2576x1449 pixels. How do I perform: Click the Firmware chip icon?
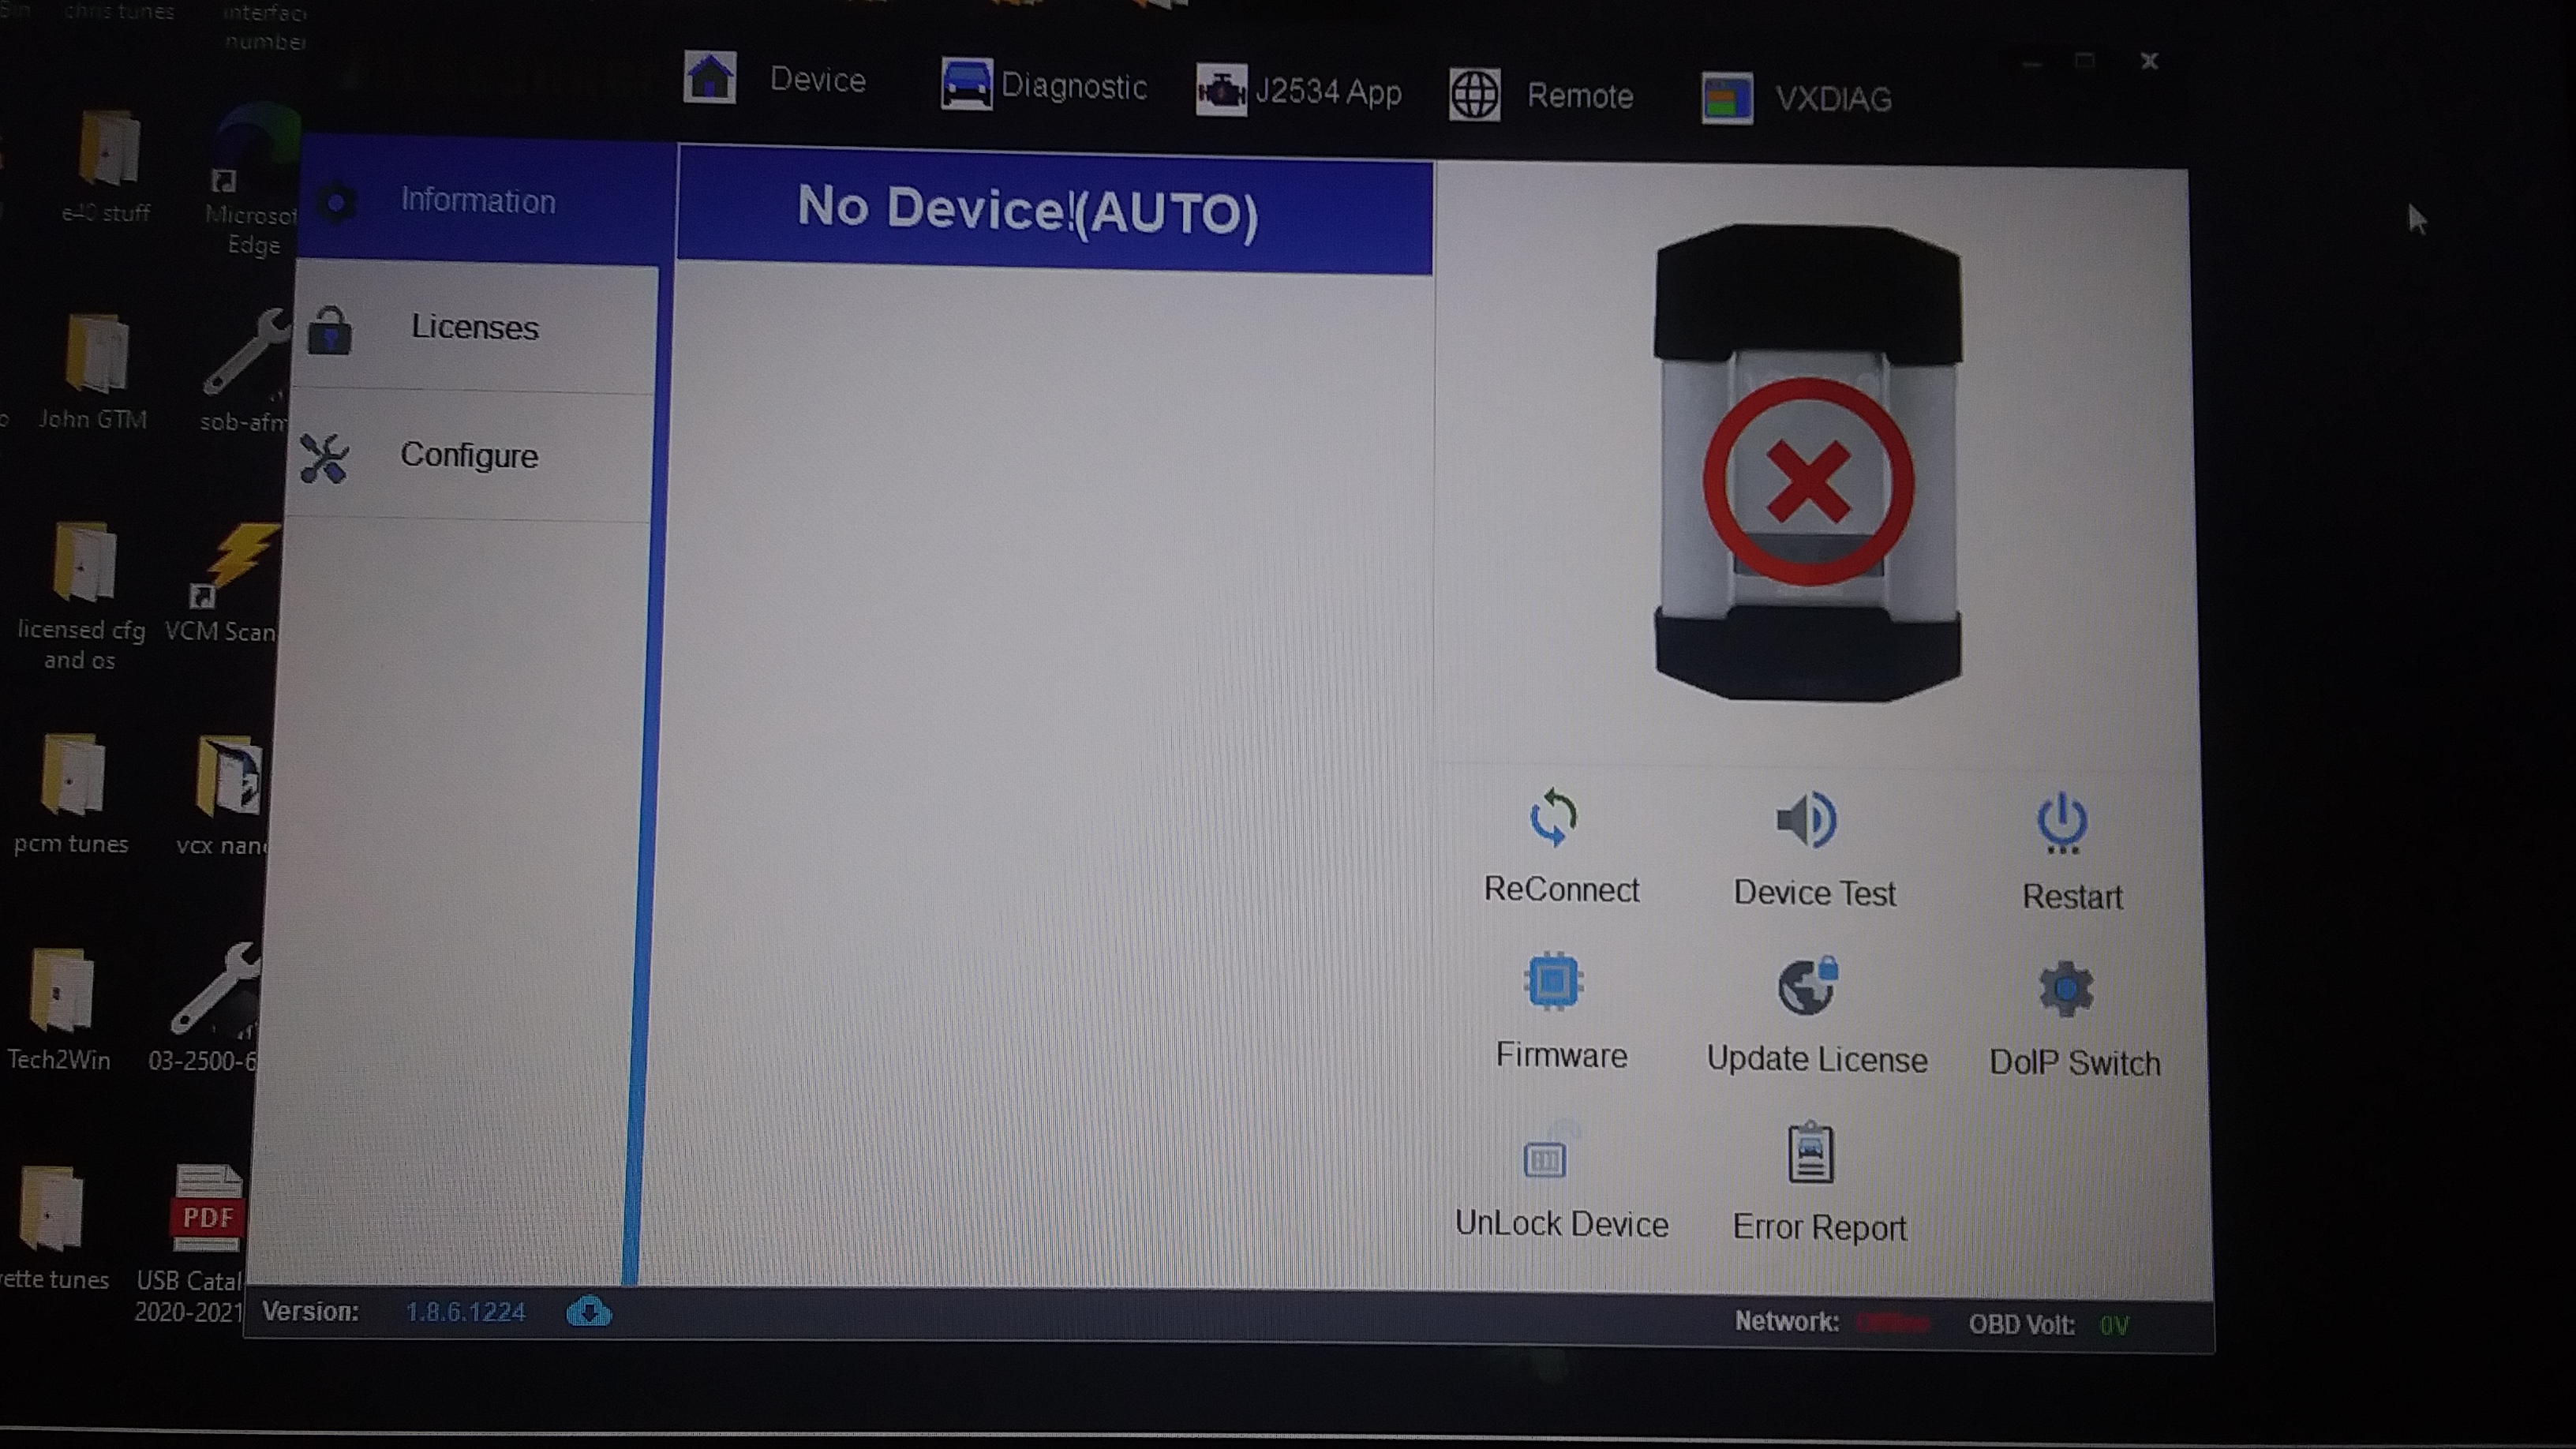point(1553,981)
